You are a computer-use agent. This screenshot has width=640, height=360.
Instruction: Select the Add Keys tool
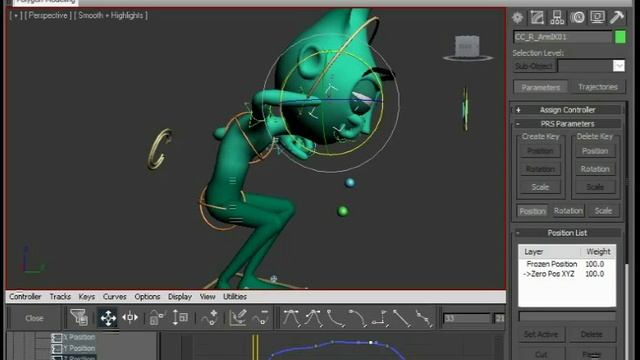pyautogui.click(x=210, y=318)
